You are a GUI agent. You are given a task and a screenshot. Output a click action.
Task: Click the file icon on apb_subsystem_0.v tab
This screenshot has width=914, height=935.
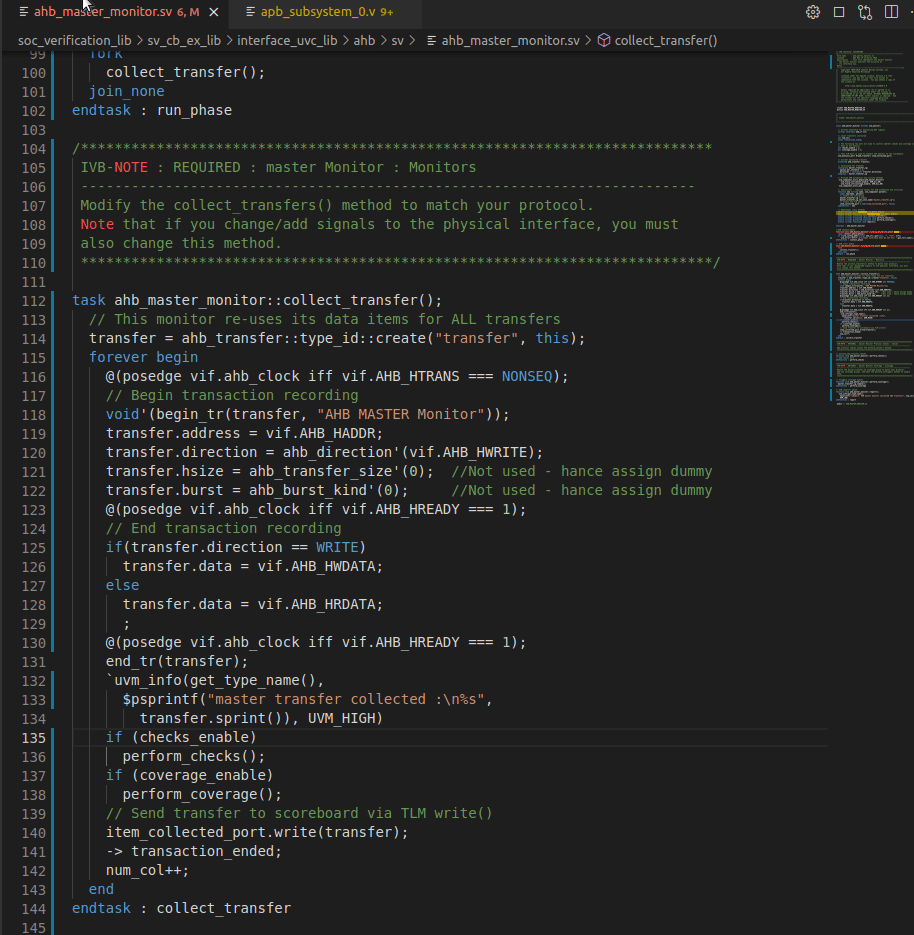(x=251, y=12)
